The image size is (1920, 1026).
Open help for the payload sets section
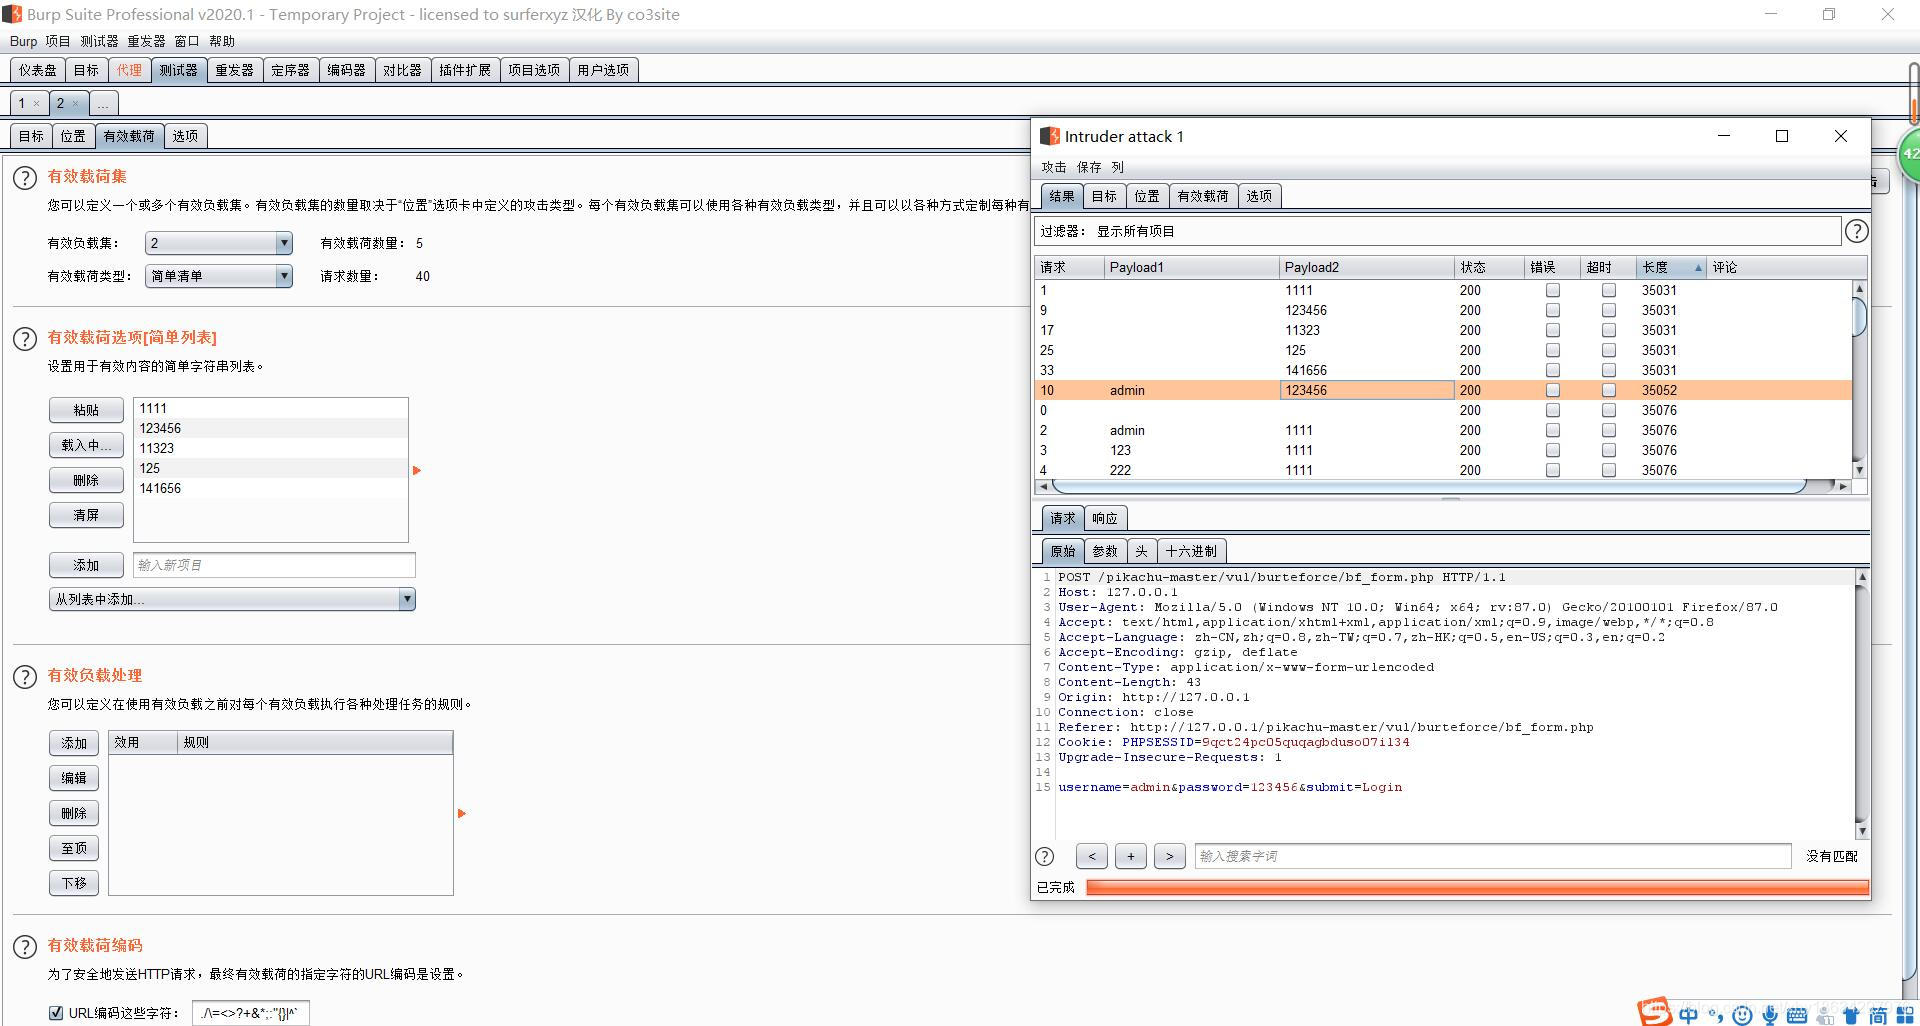click(25, 178)
